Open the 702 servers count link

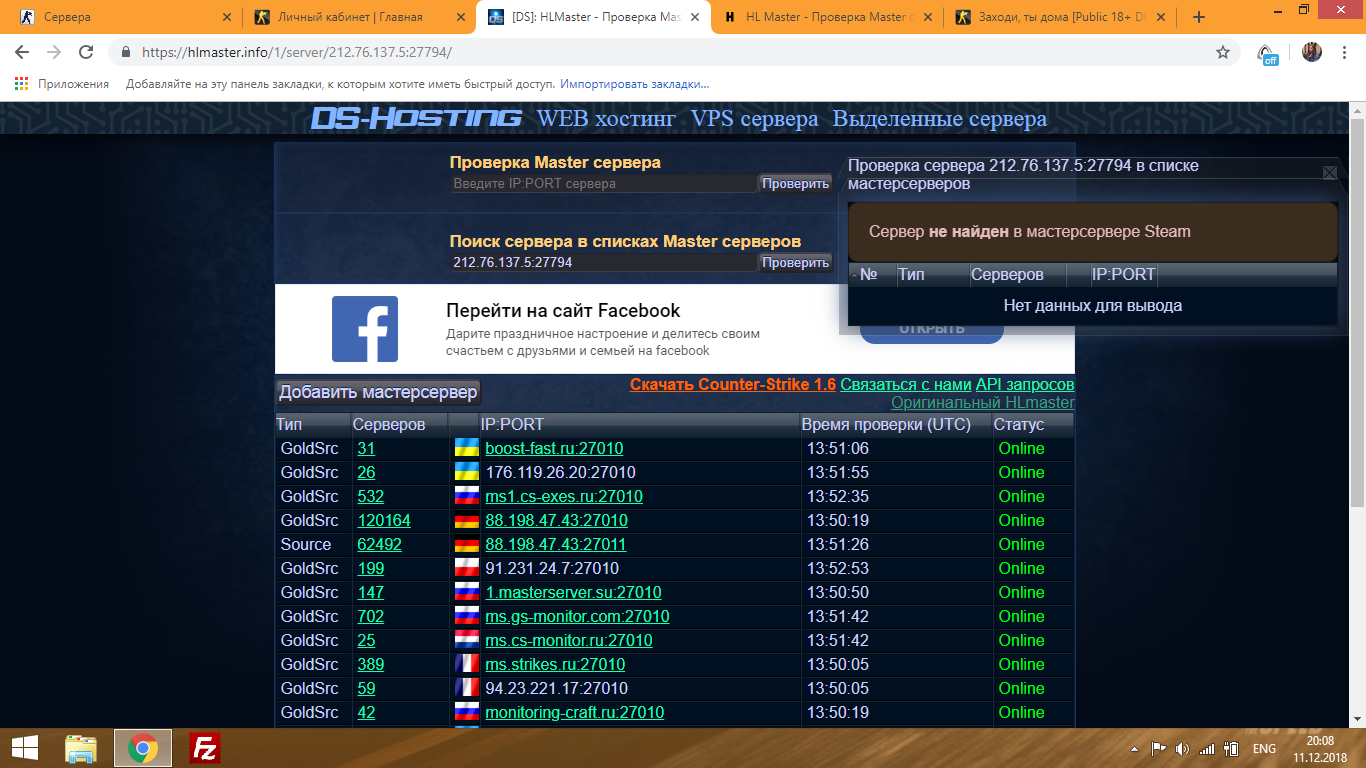click(370, 616)
